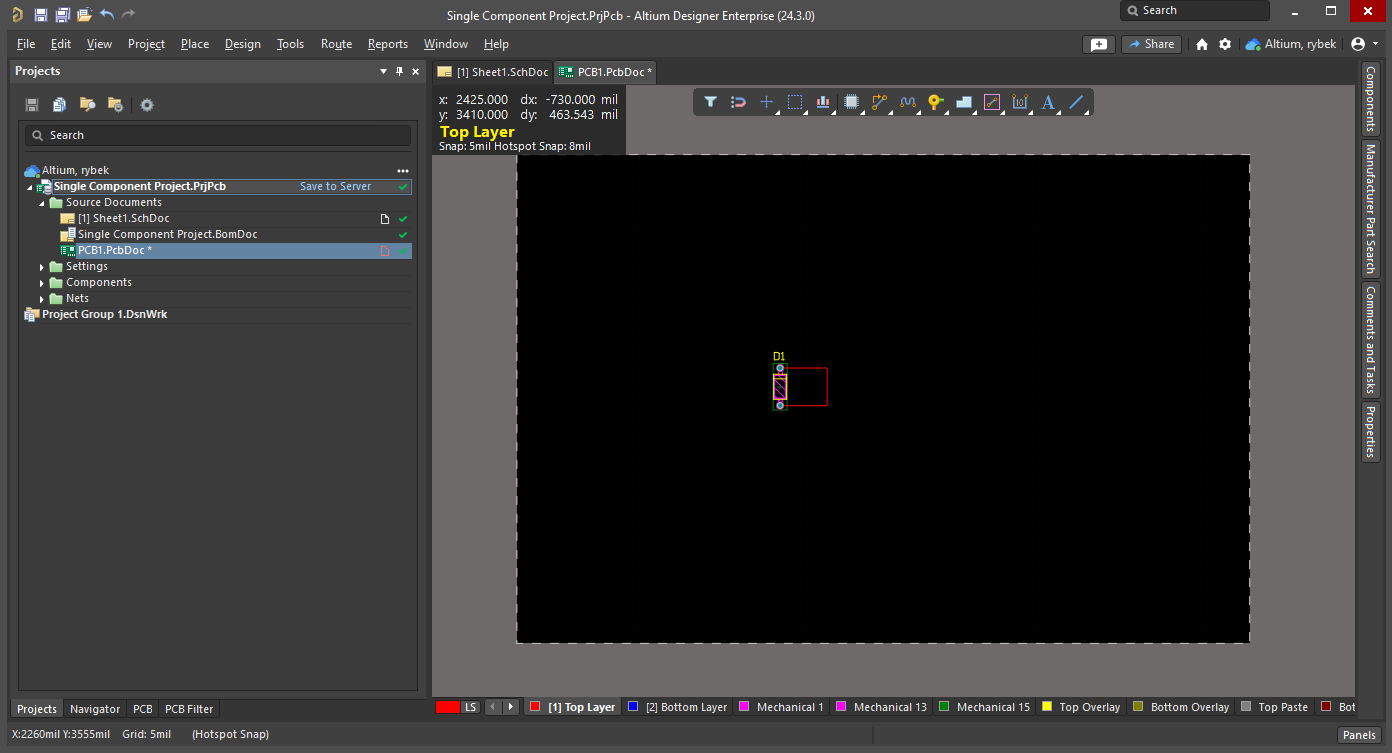The image size is (1392, 753).
Task: Click the Projects panel search field
Action: [218, 135]
